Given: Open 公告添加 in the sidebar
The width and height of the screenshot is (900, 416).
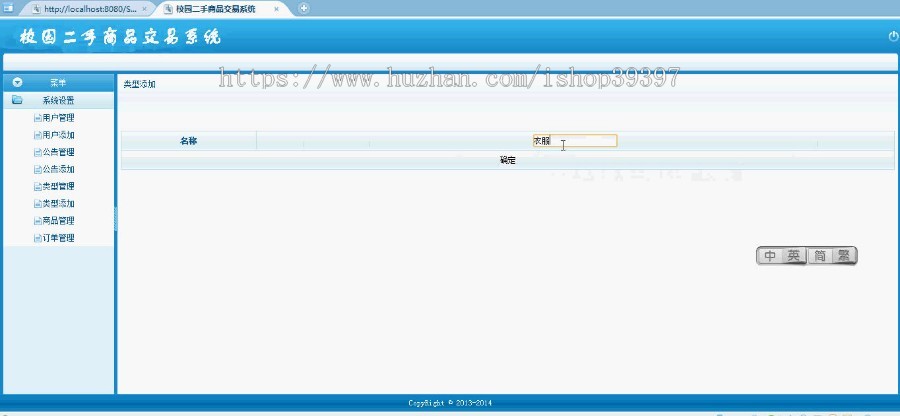Looking at the screenshot, I should (x=58, y=169).
